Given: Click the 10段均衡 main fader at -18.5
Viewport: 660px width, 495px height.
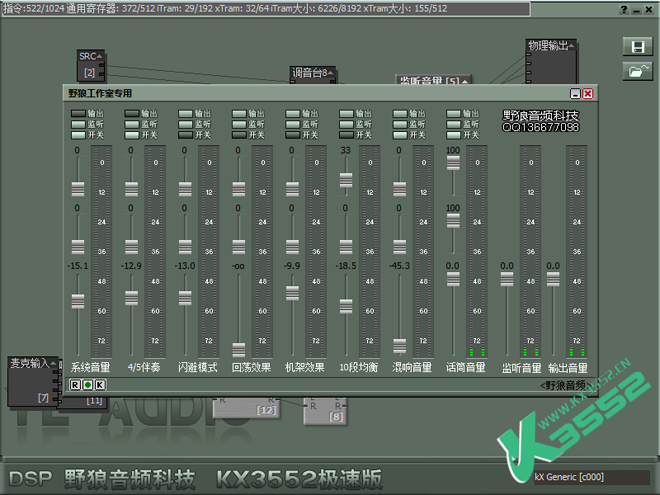Looking at the screenshot, I should 346,306.
